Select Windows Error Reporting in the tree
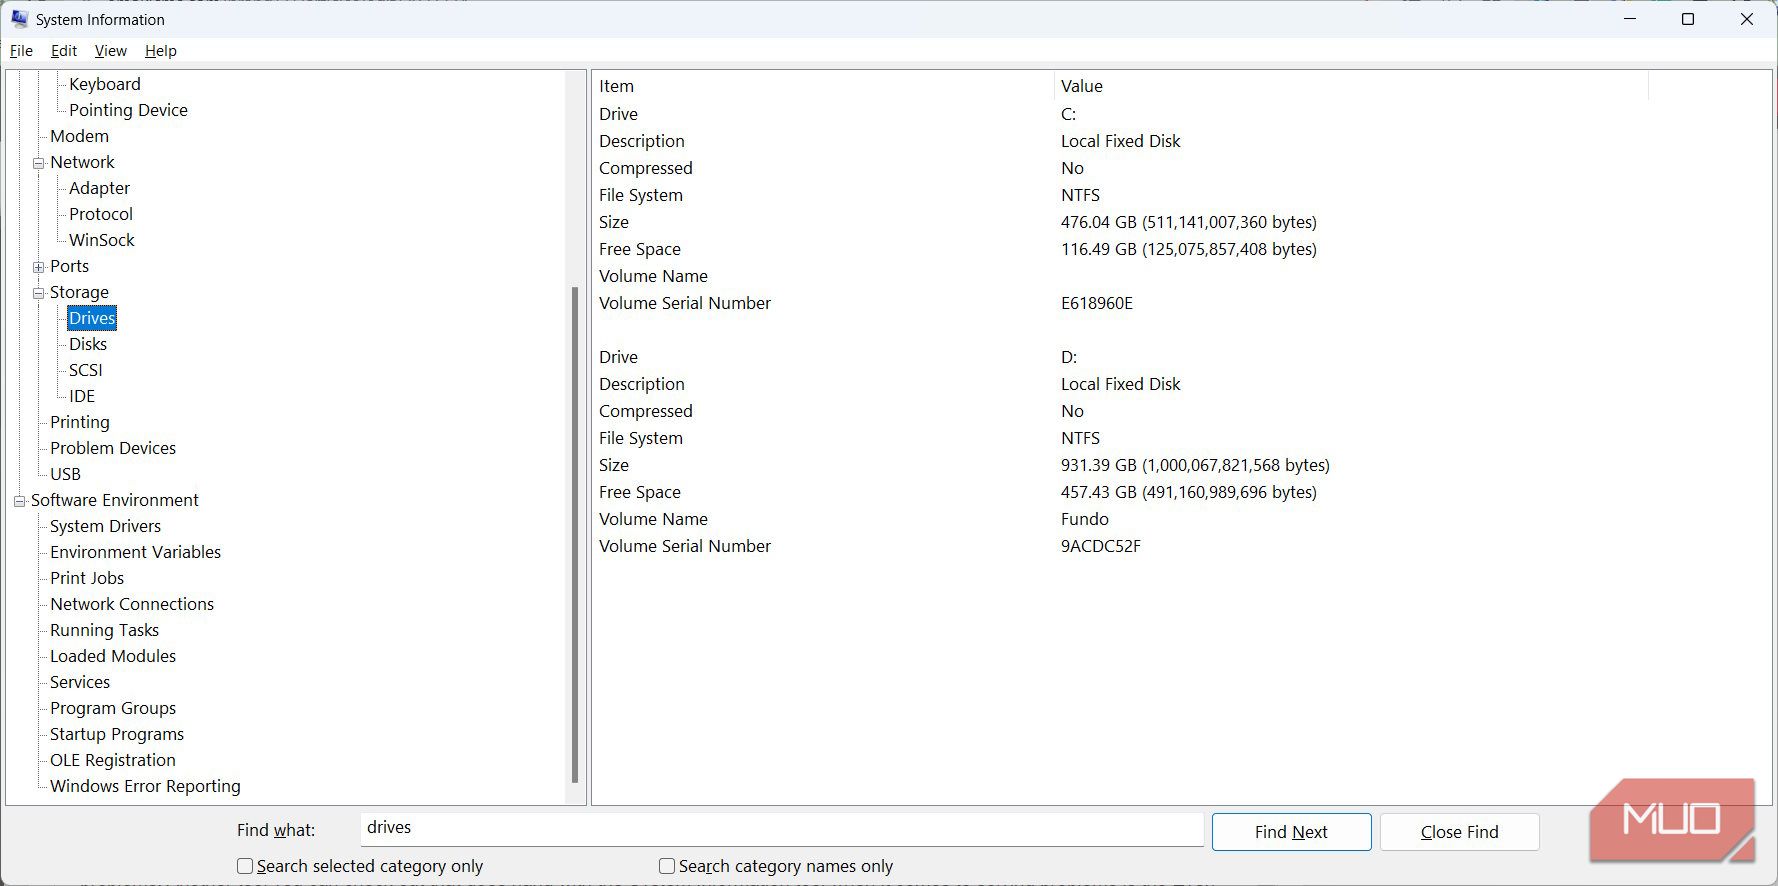This screenshot has width=1778, height=886. (145, 786)
